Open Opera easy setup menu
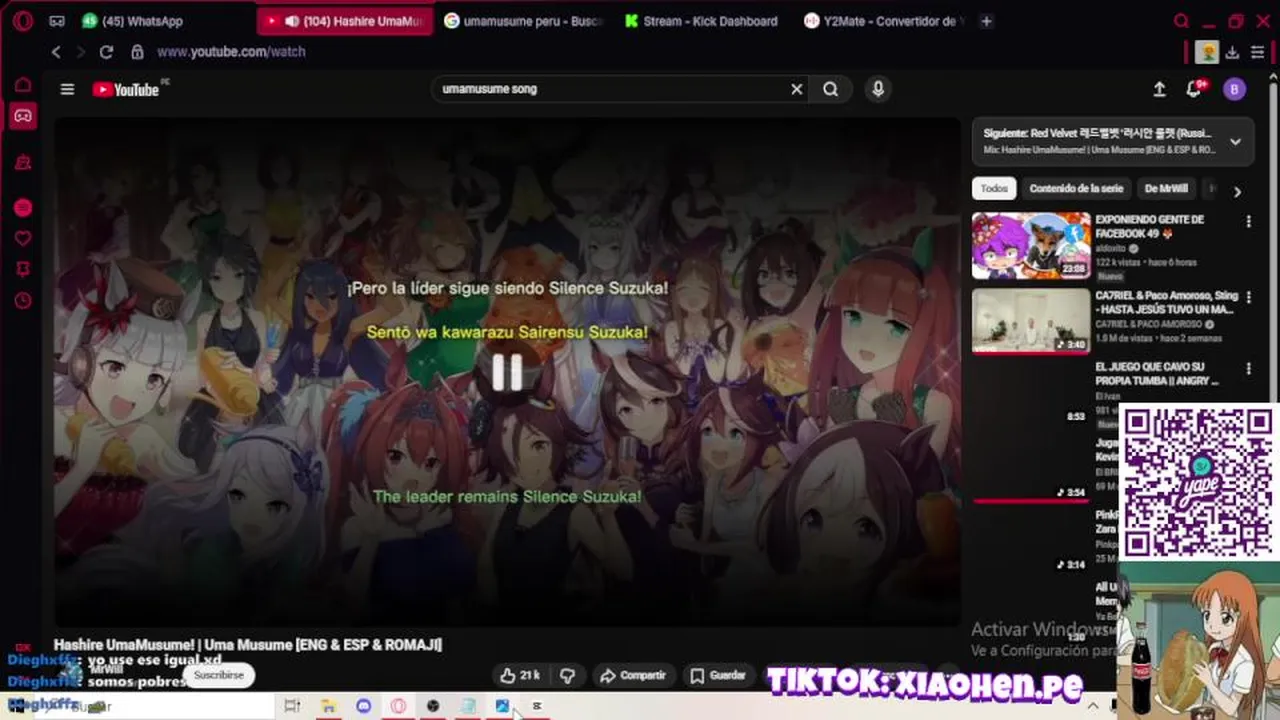Viewport: 1280px width, 720px height. pyautogui.click(x=1257, y=52)
